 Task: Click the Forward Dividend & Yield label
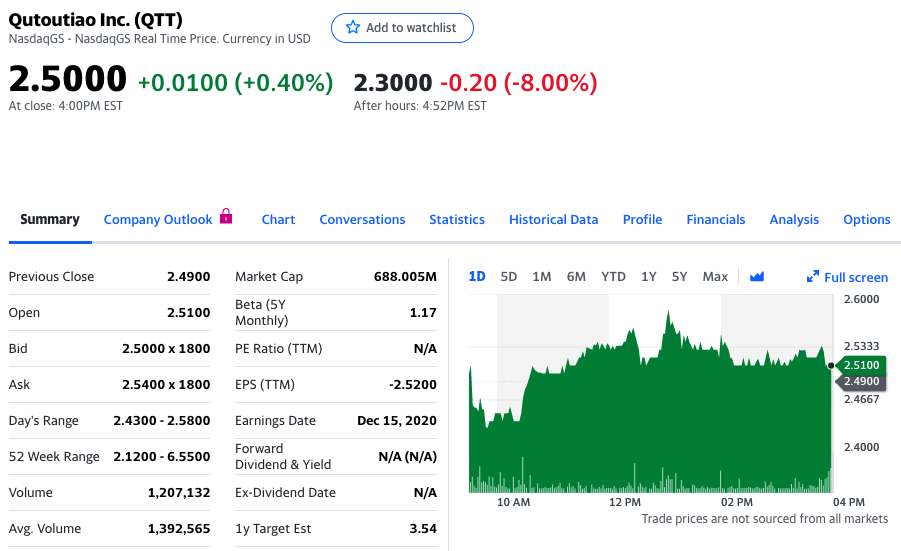(x=283, y=457)
